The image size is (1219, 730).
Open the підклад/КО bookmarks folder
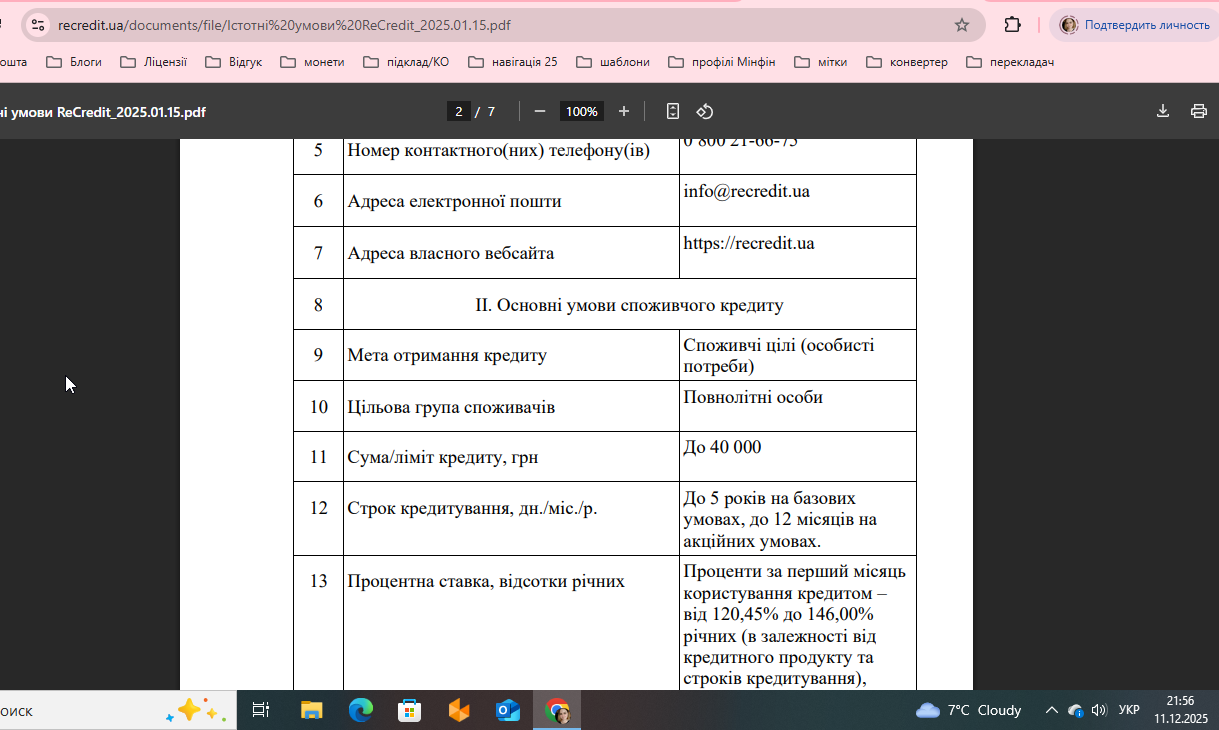pyautogui.click(x=406, y=62)
